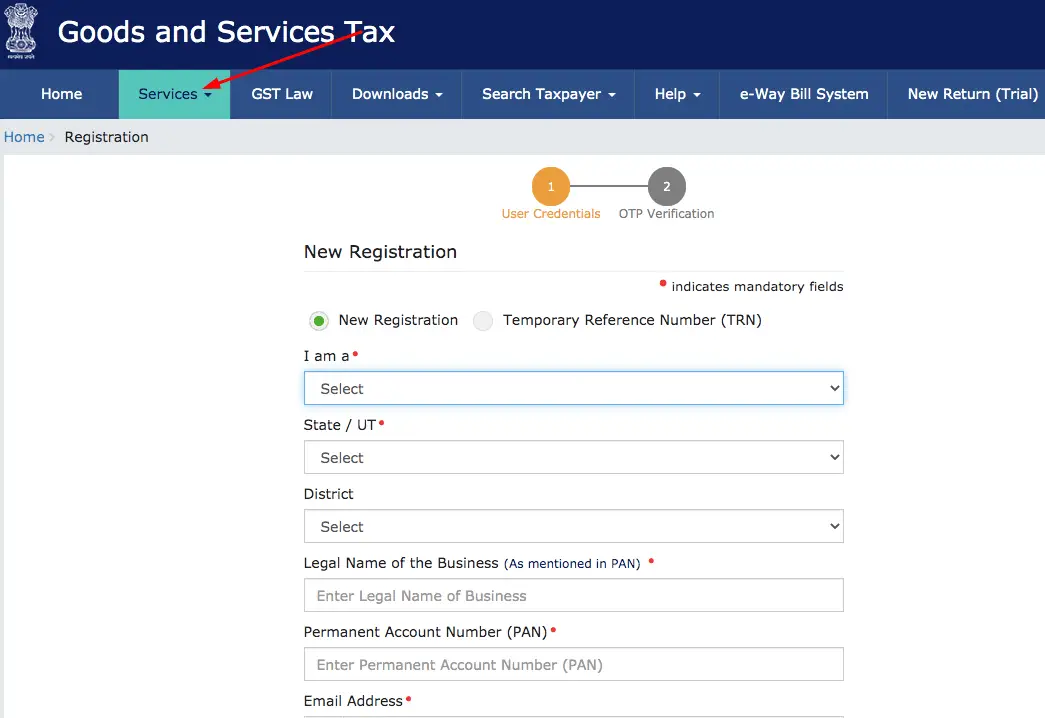Open the State / UT dropdown
The height and width of the screenshot is (718, 1045).
(x=573, y=457)
